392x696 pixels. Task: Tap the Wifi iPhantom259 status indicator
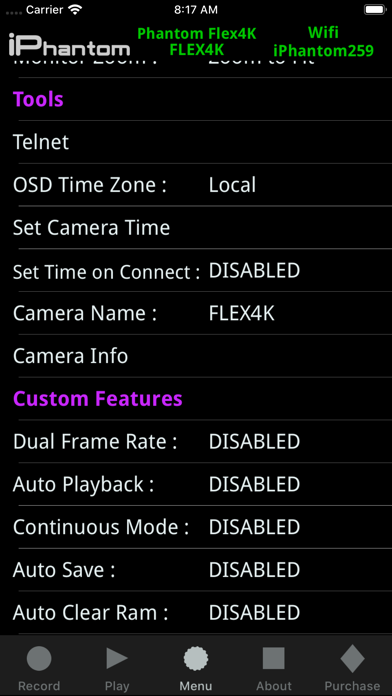pos(324,42)
